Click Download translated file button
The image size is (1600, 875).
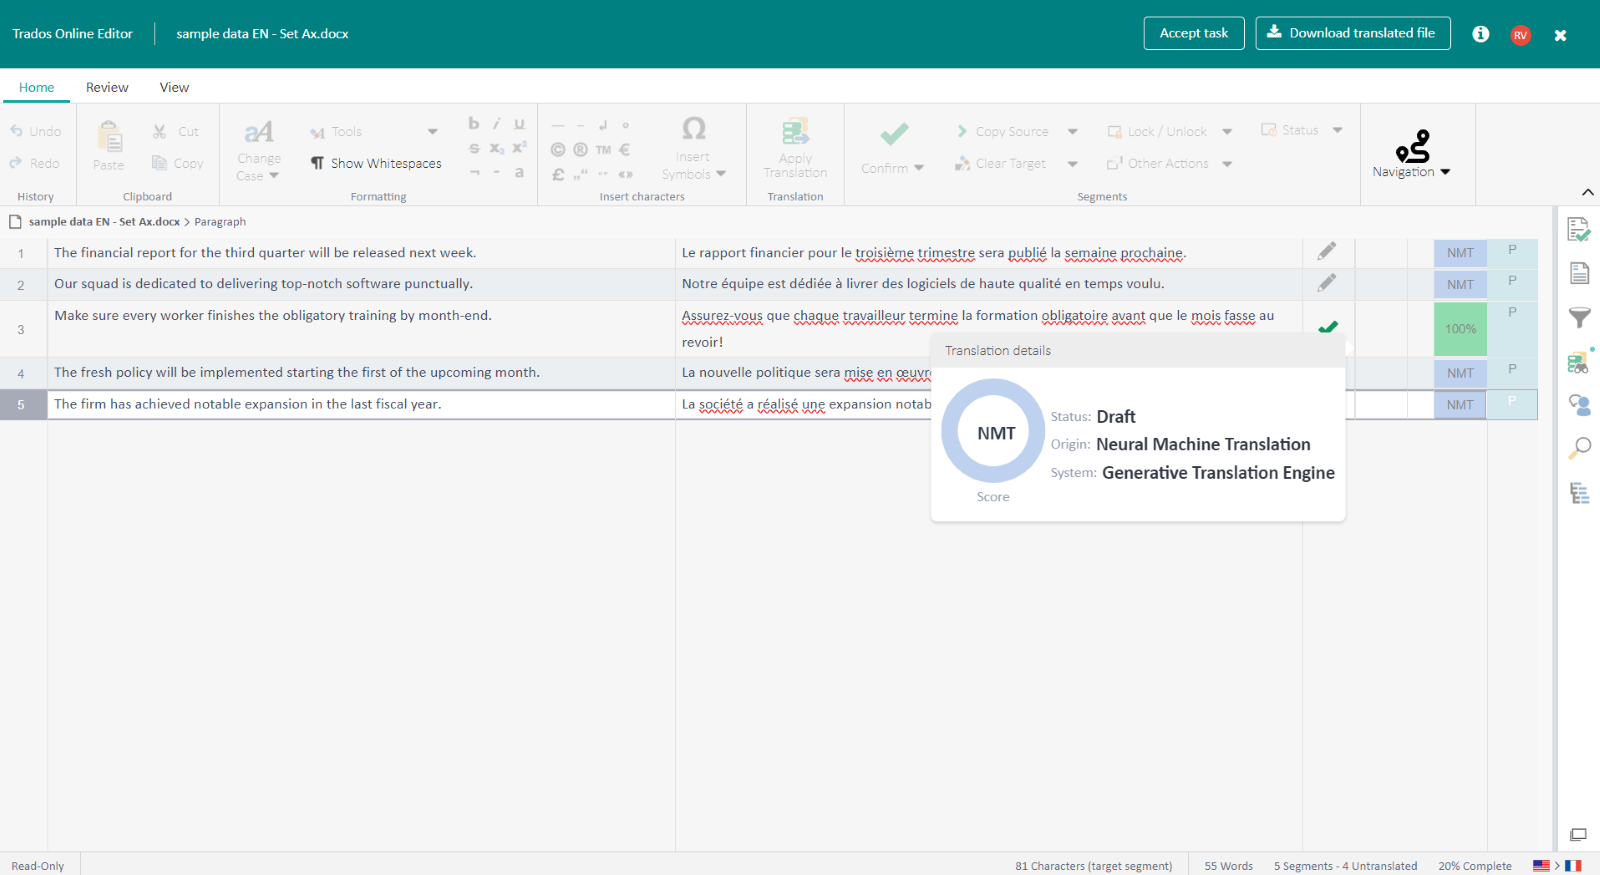[x=1353, y=33]
